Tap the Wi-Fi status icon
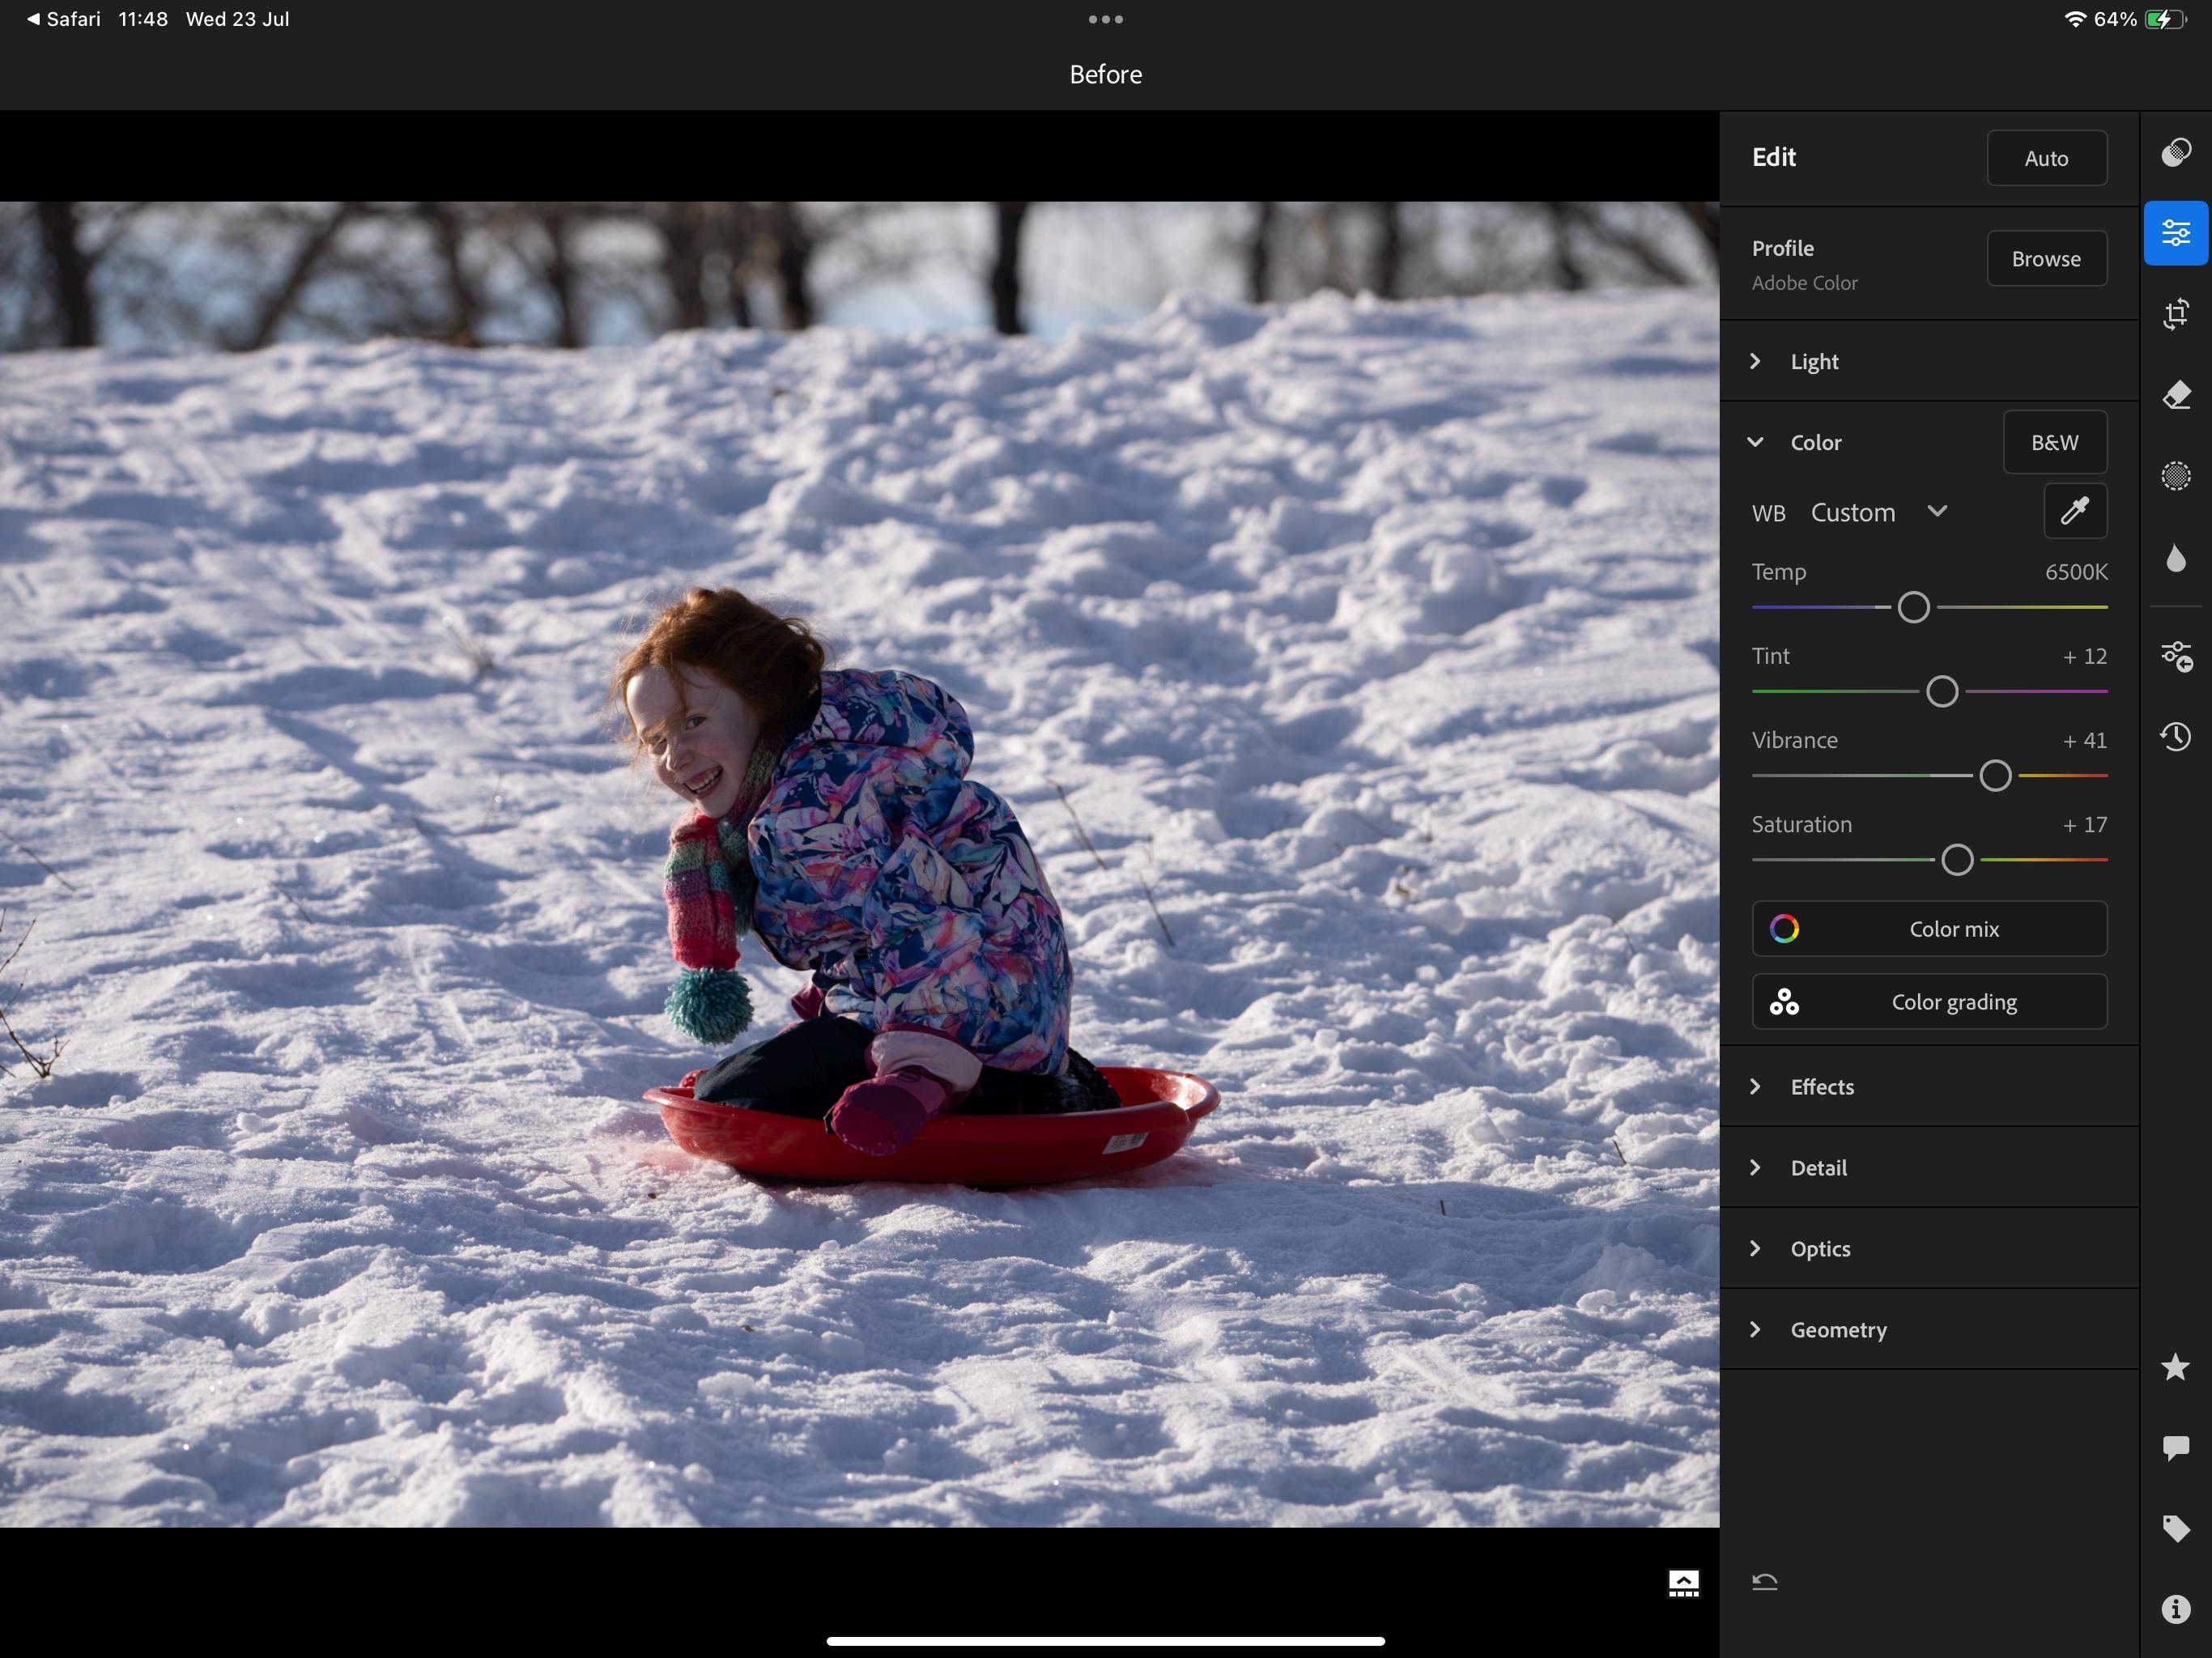This screenshot has width=2212, height=1658. [2076, 19]
